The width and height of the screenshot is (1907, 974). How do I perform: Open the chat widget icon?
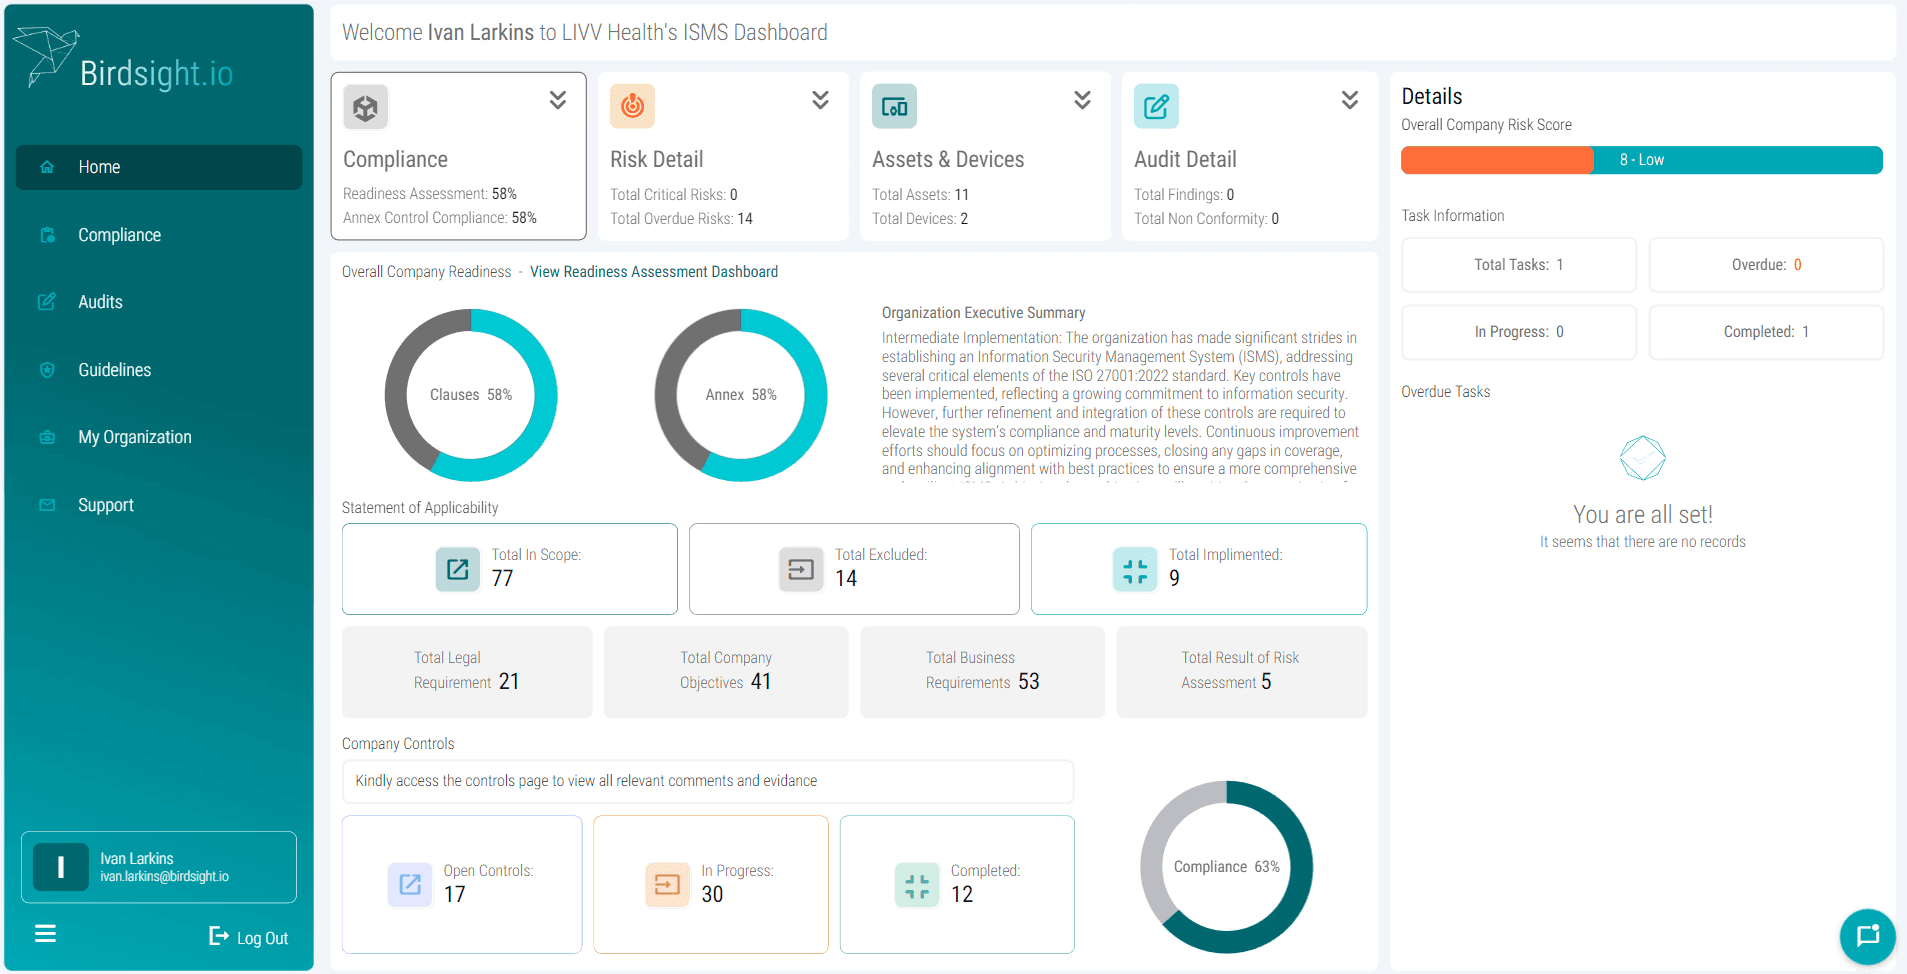coord(1867,936)
